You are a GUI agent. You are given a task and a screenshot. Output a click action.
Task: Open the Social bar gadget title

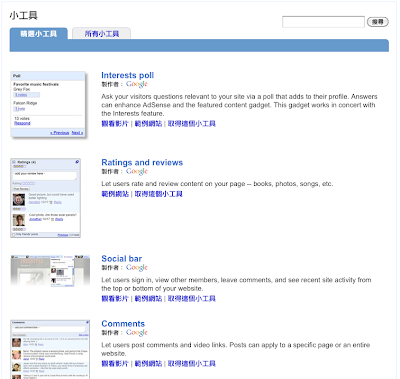121,259
